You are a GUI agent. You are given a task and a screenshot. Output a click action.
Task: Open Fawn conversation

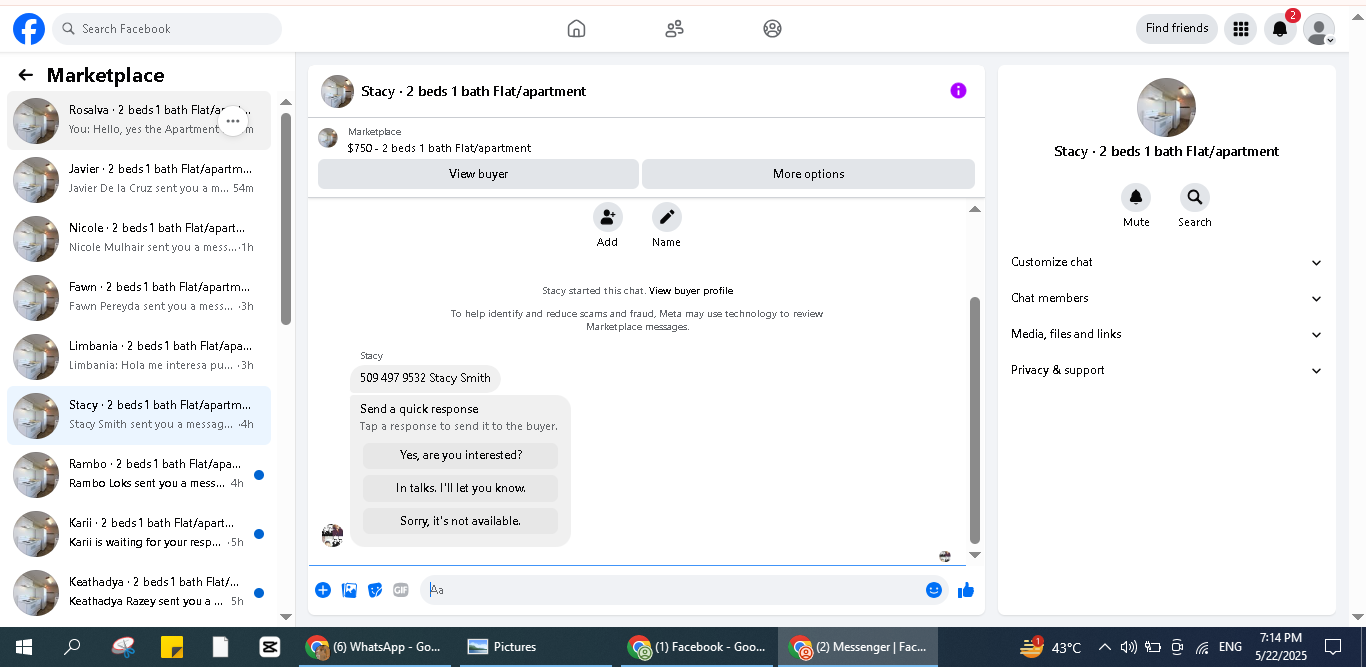pyautogui.click(x=139, y=297)
